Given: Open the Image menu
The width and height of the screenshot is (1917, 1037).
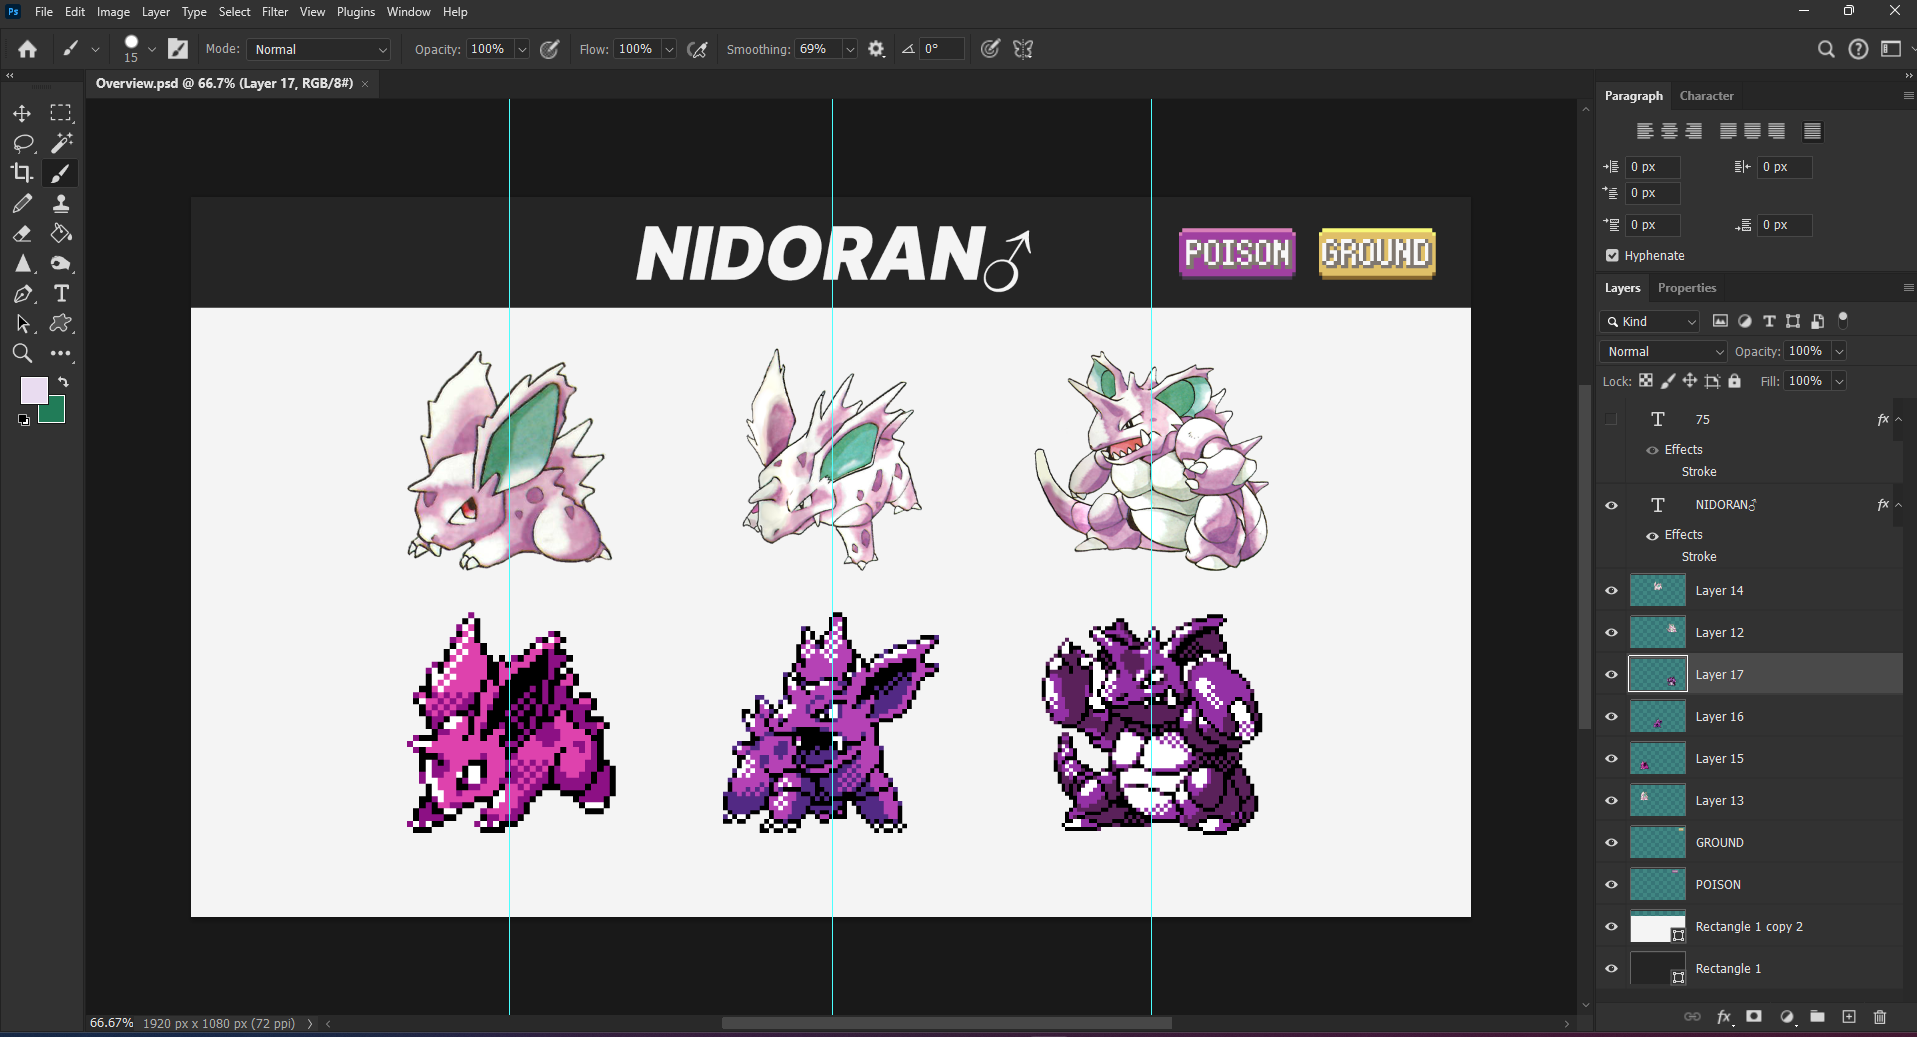Looking at the screenshot, I should coord(113,12).
